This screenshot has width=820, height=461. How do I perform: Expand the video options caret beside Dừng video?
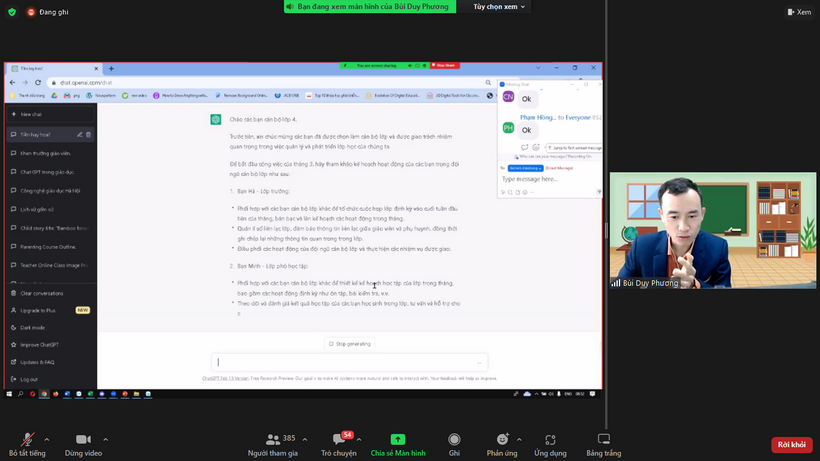point(106,440)
